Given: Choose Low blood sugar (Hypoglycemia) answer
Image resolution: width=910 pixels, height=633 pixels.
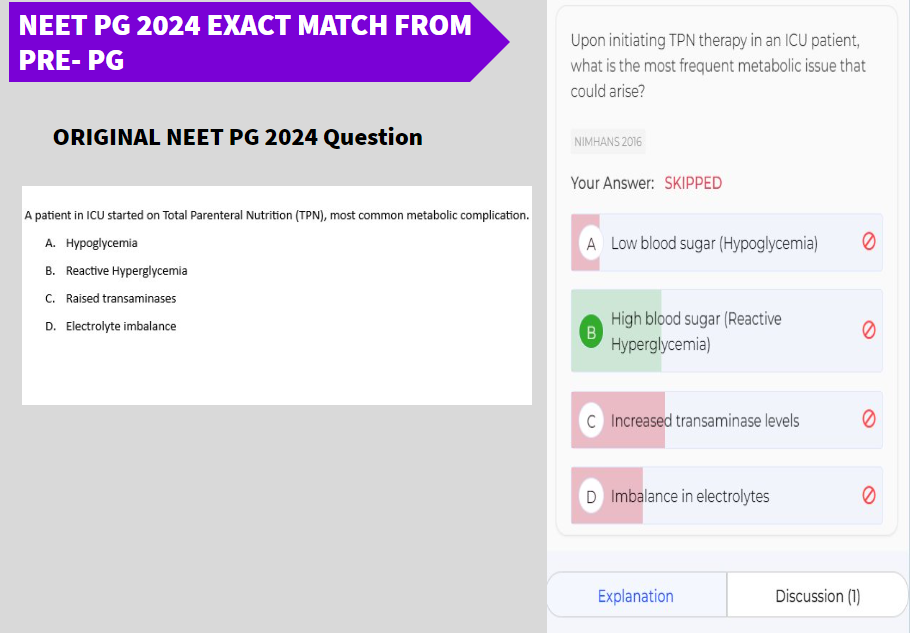Looking at the screenshot, I should coord(727,243).
